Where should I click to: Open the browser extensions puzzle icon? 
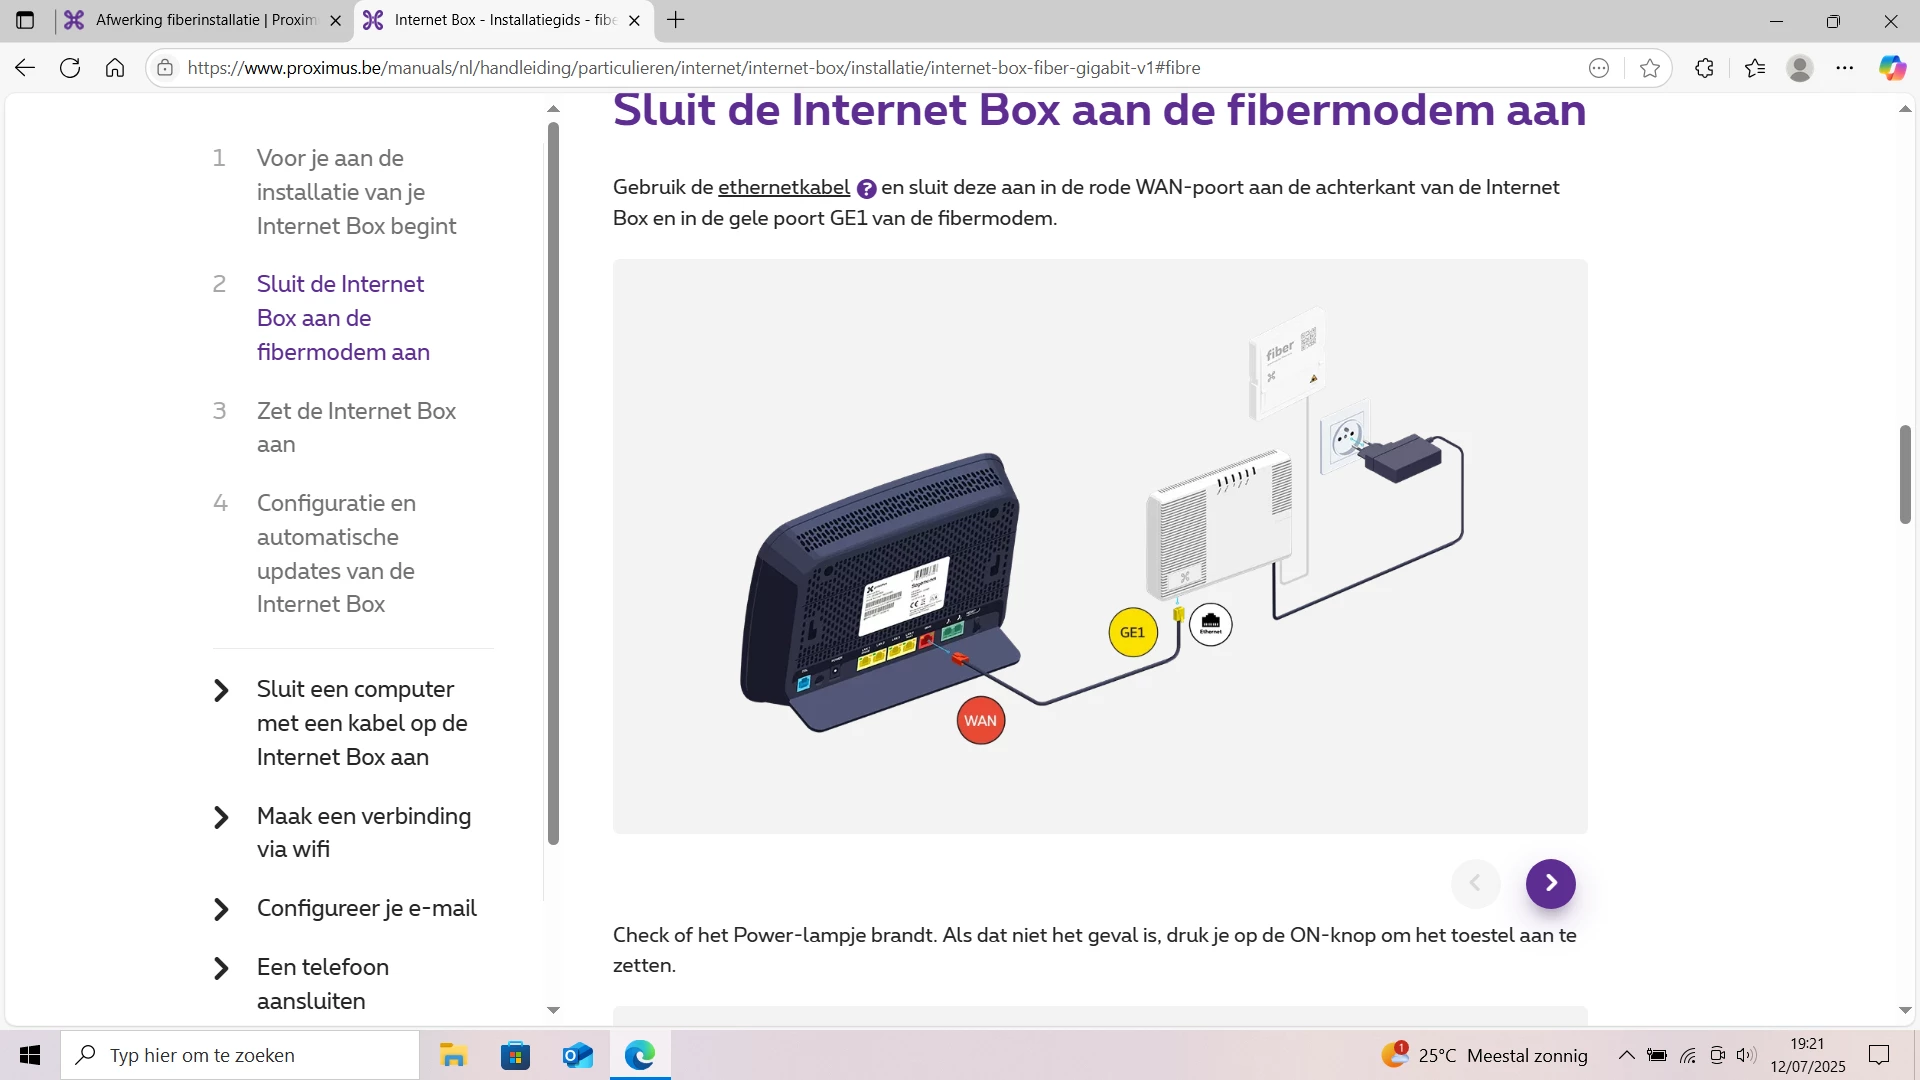pyautogui.click(x=1705, y=68)
